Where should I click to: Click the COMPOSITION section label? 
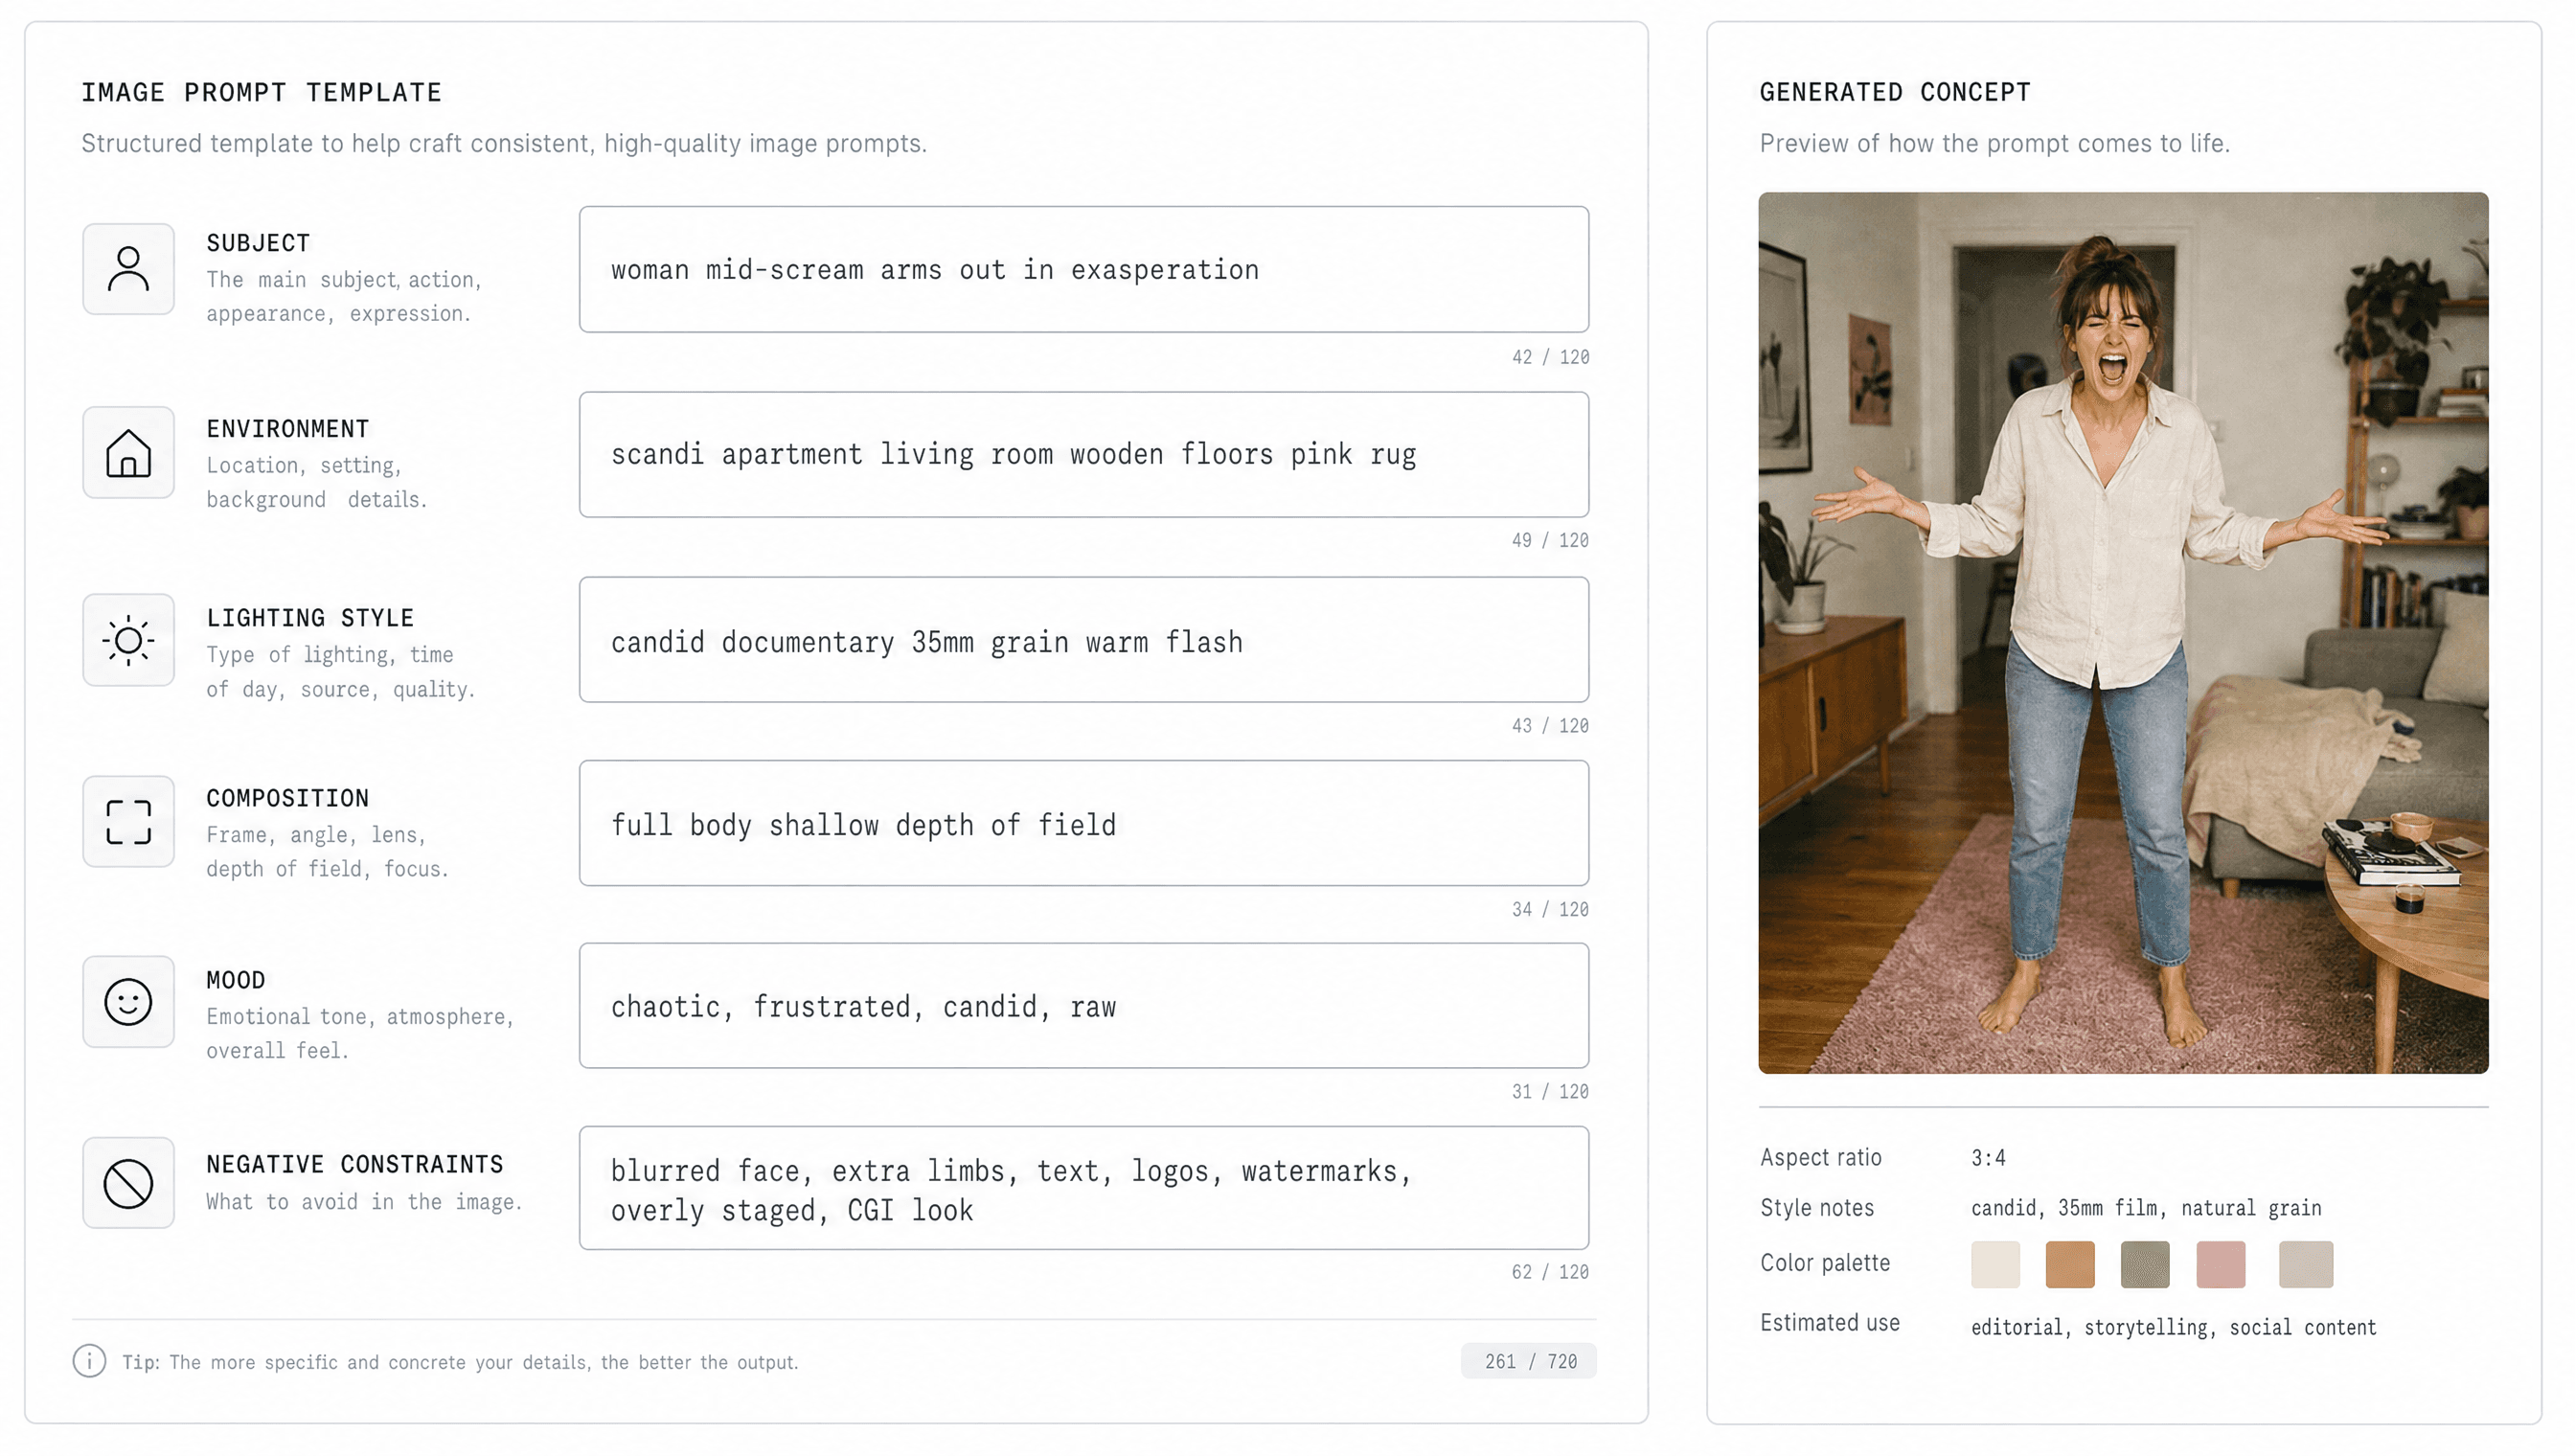288,798
